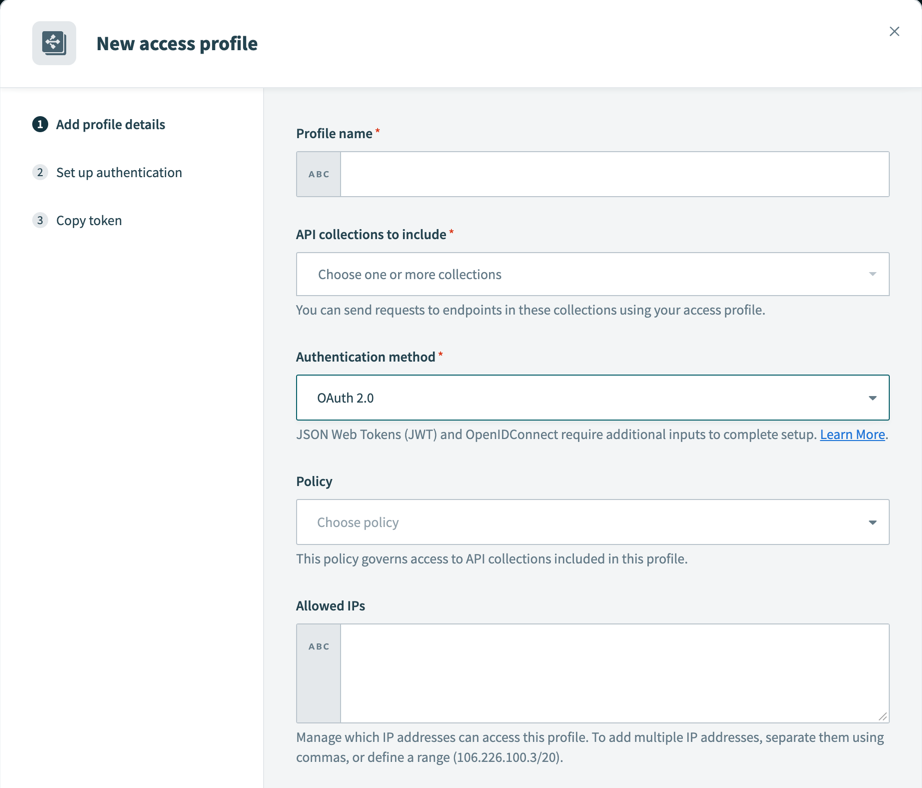The image size is (922, 788).
Task: Open the OAuth 2.0 authentication method selector
Action: pos(592,397)
